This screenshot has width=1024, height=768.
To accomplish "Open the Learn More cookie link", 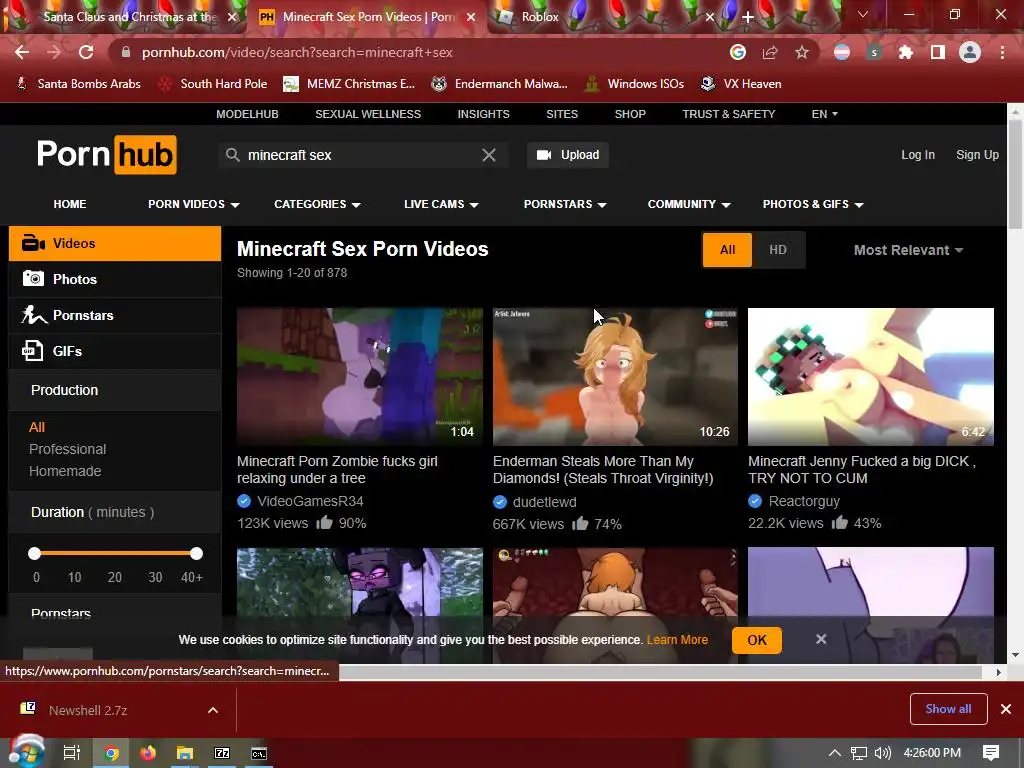I will [x=677, y=640].
